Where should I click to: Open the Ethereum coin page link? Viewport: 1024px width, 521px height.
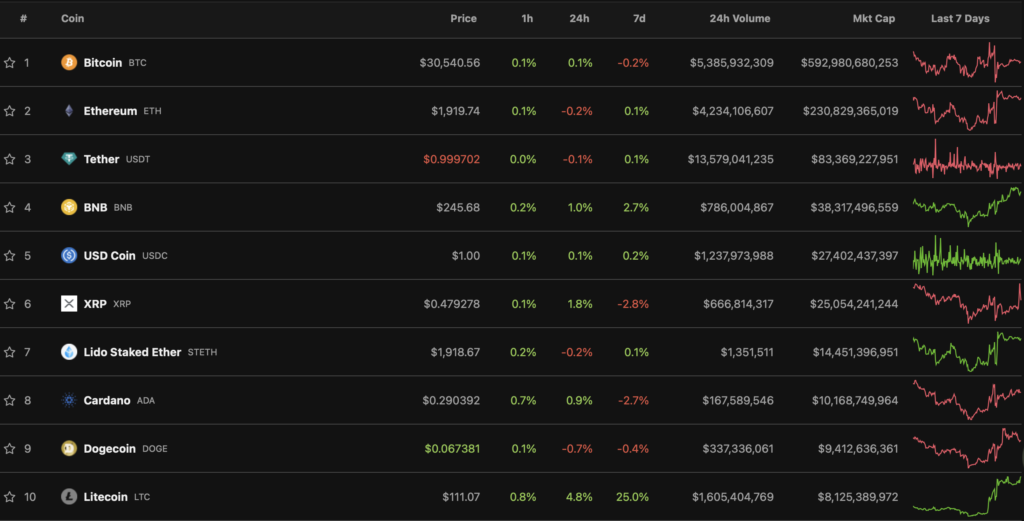110,111
